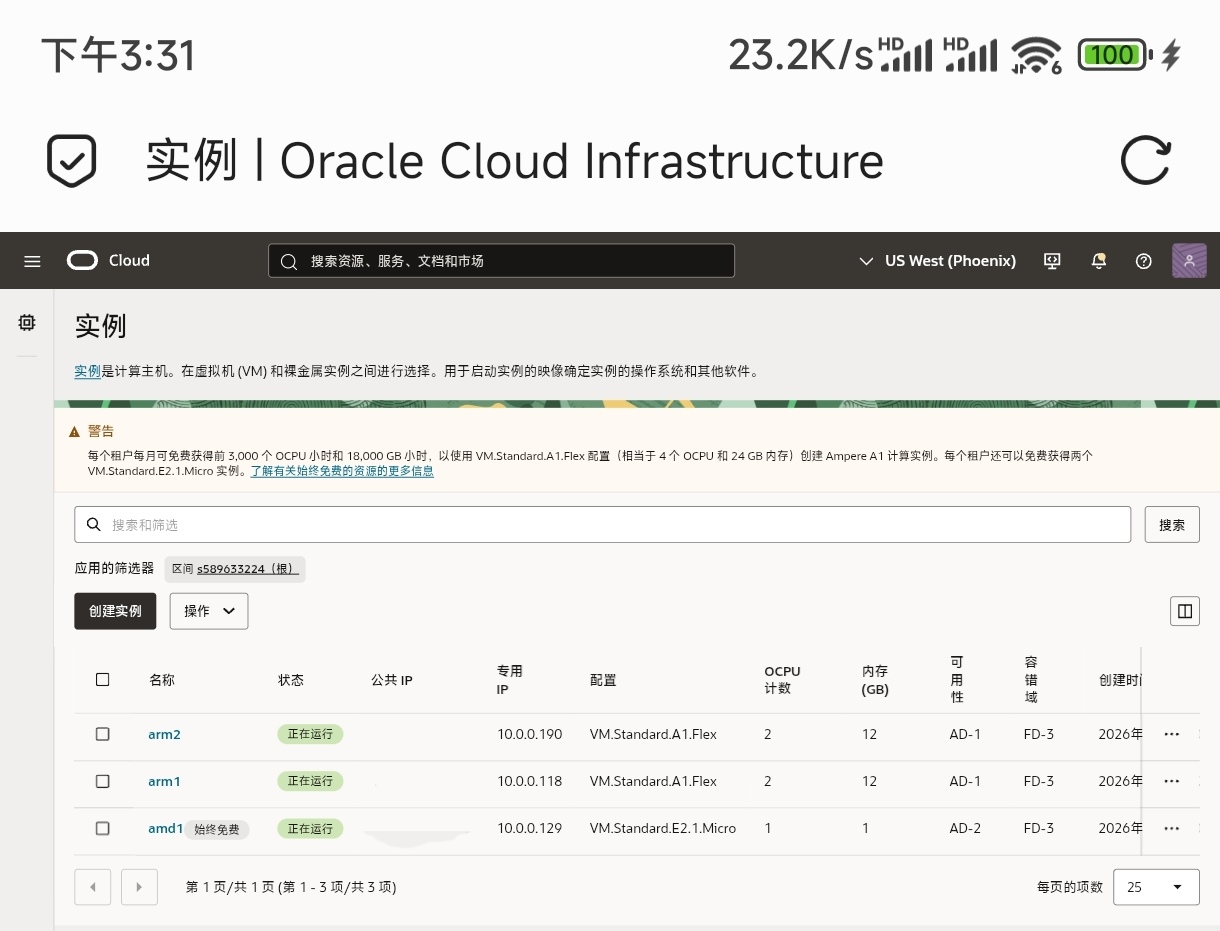Screen dimensions: 1220x931
Task: Click the 搜索和筛选 filter field
Action: [602, 525]
